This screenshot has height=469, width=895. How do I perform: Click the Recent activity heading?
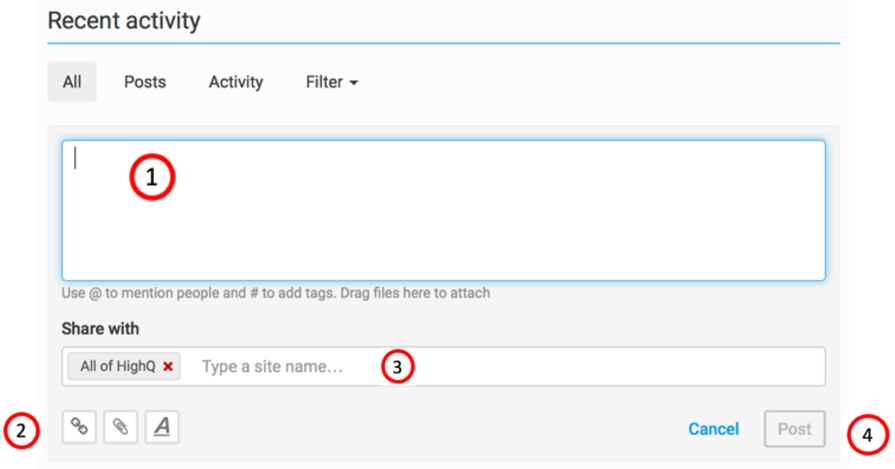pos(124,20)
